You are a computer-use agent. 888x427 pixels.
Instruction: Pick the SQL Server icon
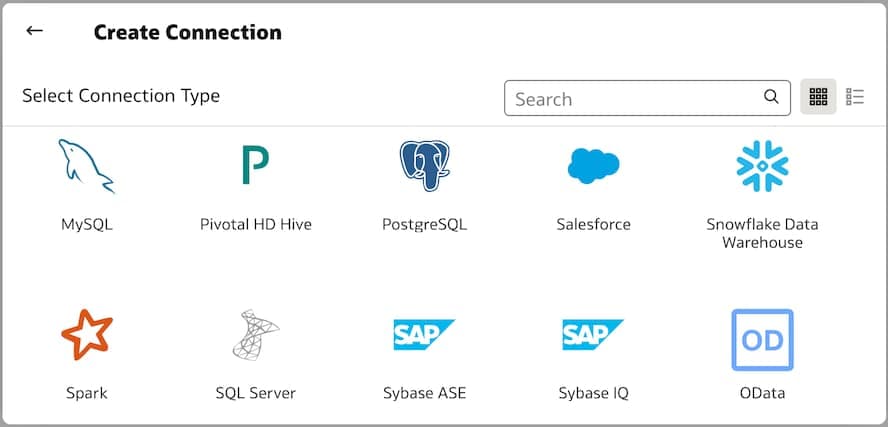click(255, 335)
